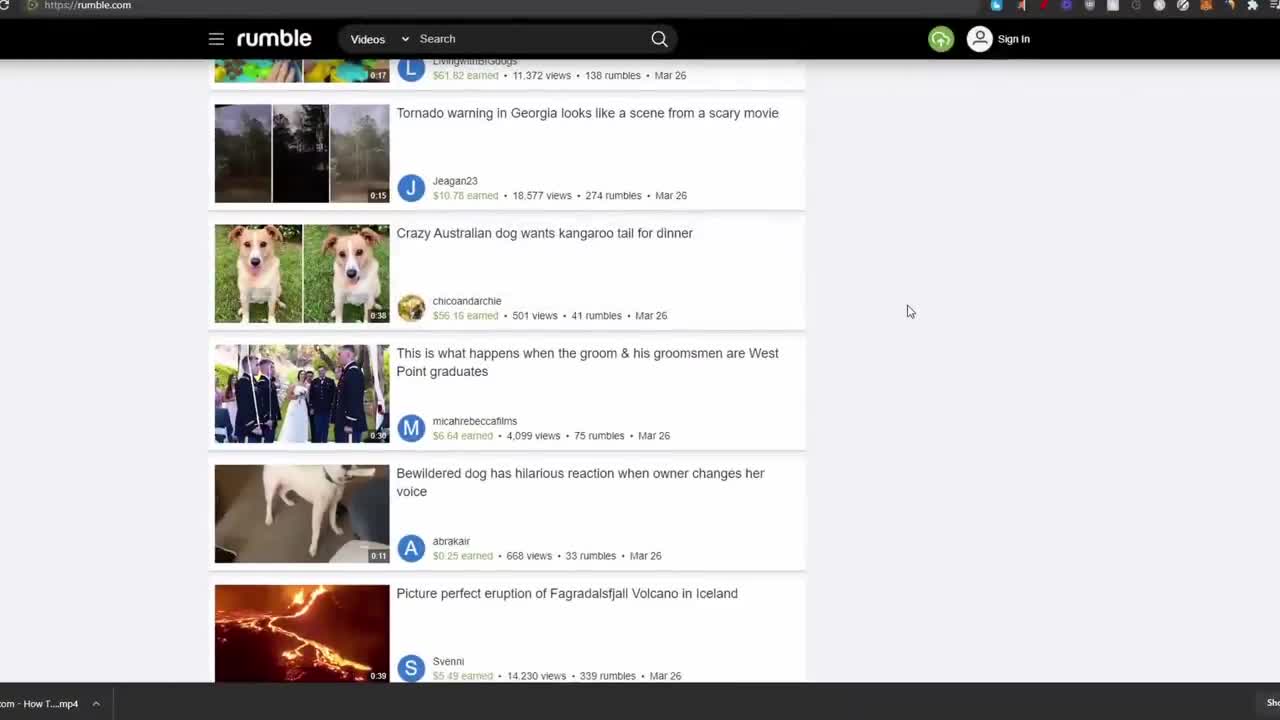Open chicoandarchie channel name
The width and height of the screenshot is (1280, 720).
[467, 301]
